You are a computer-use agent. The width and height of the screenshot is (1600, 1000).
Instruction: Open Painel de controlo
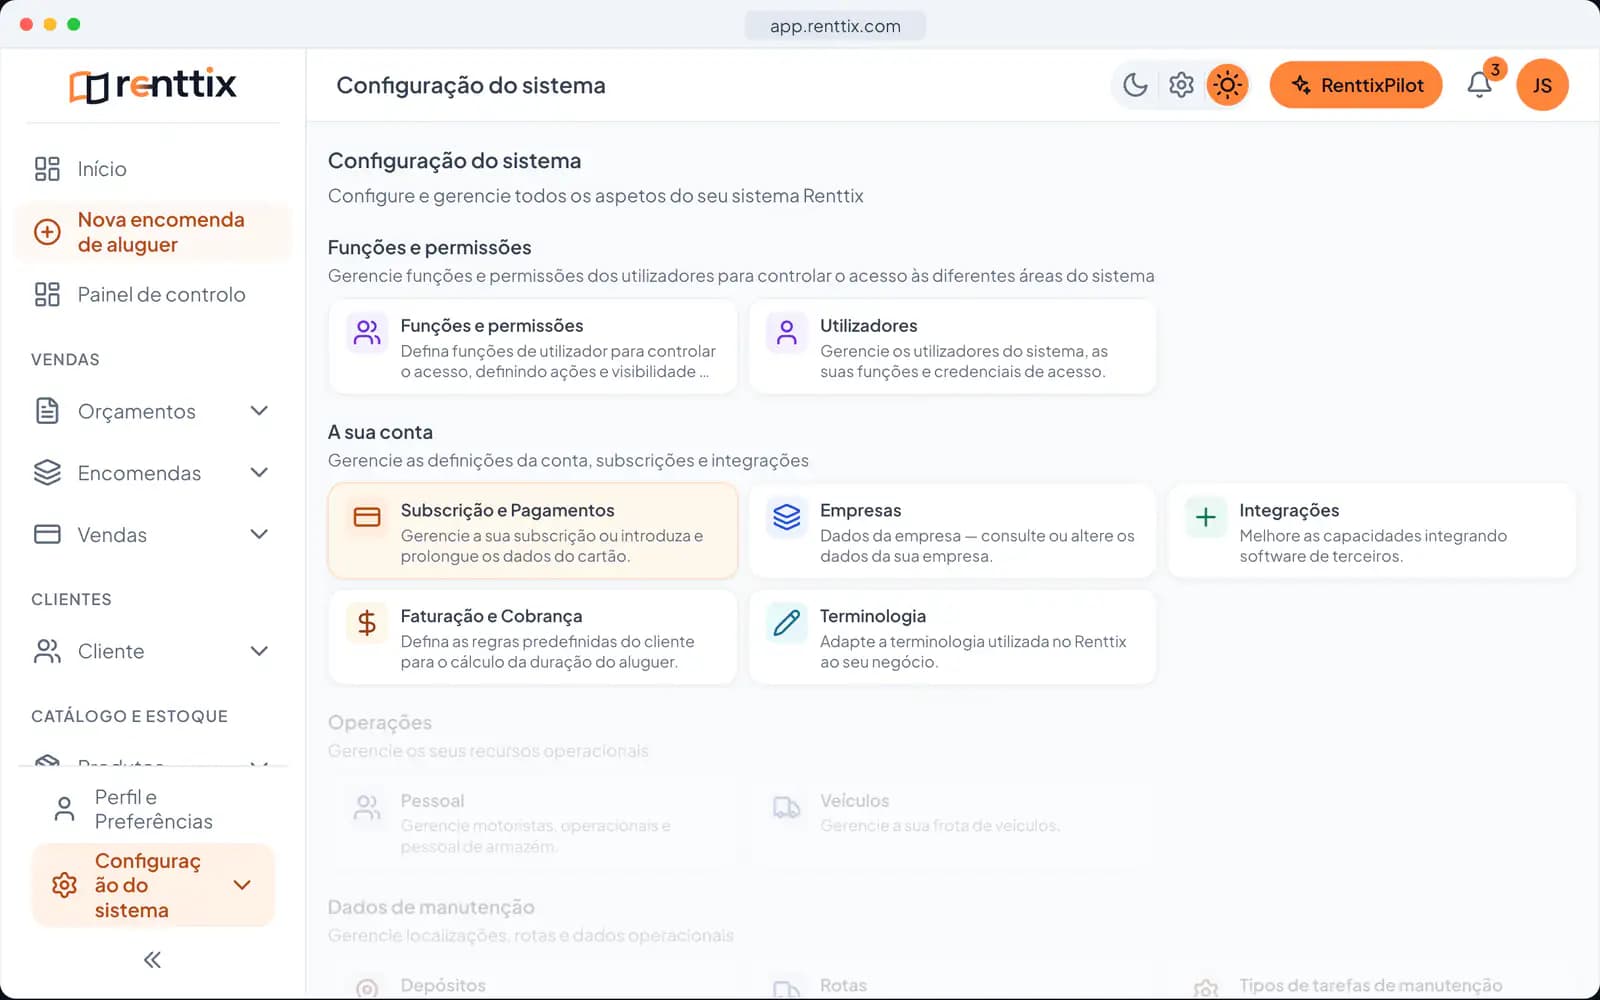153,294
